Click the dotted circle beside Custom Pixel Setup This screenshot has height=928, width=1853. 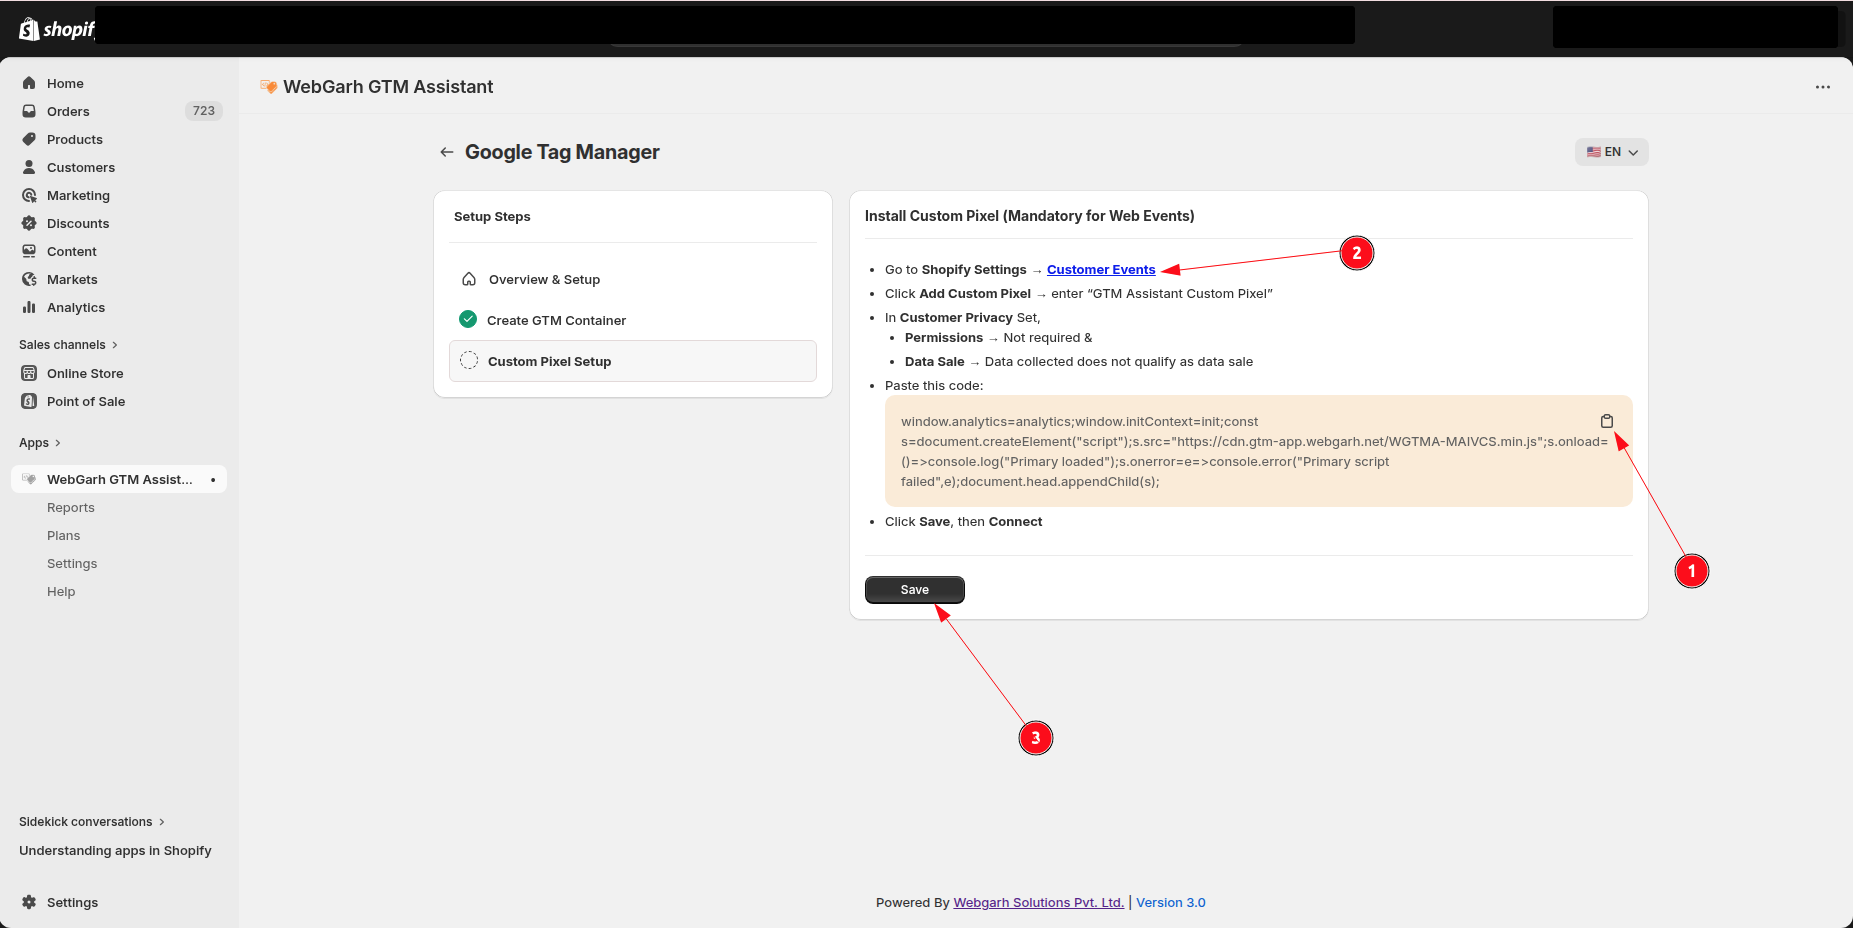click(468, 361)
